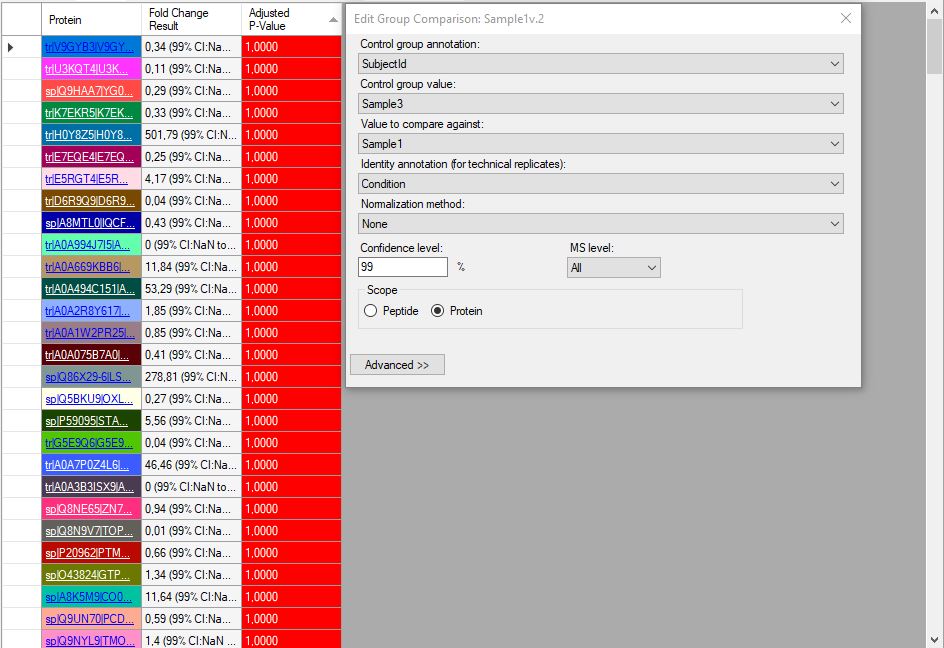Open protein link sp|P59095|STA...

[x=88, y=421]
